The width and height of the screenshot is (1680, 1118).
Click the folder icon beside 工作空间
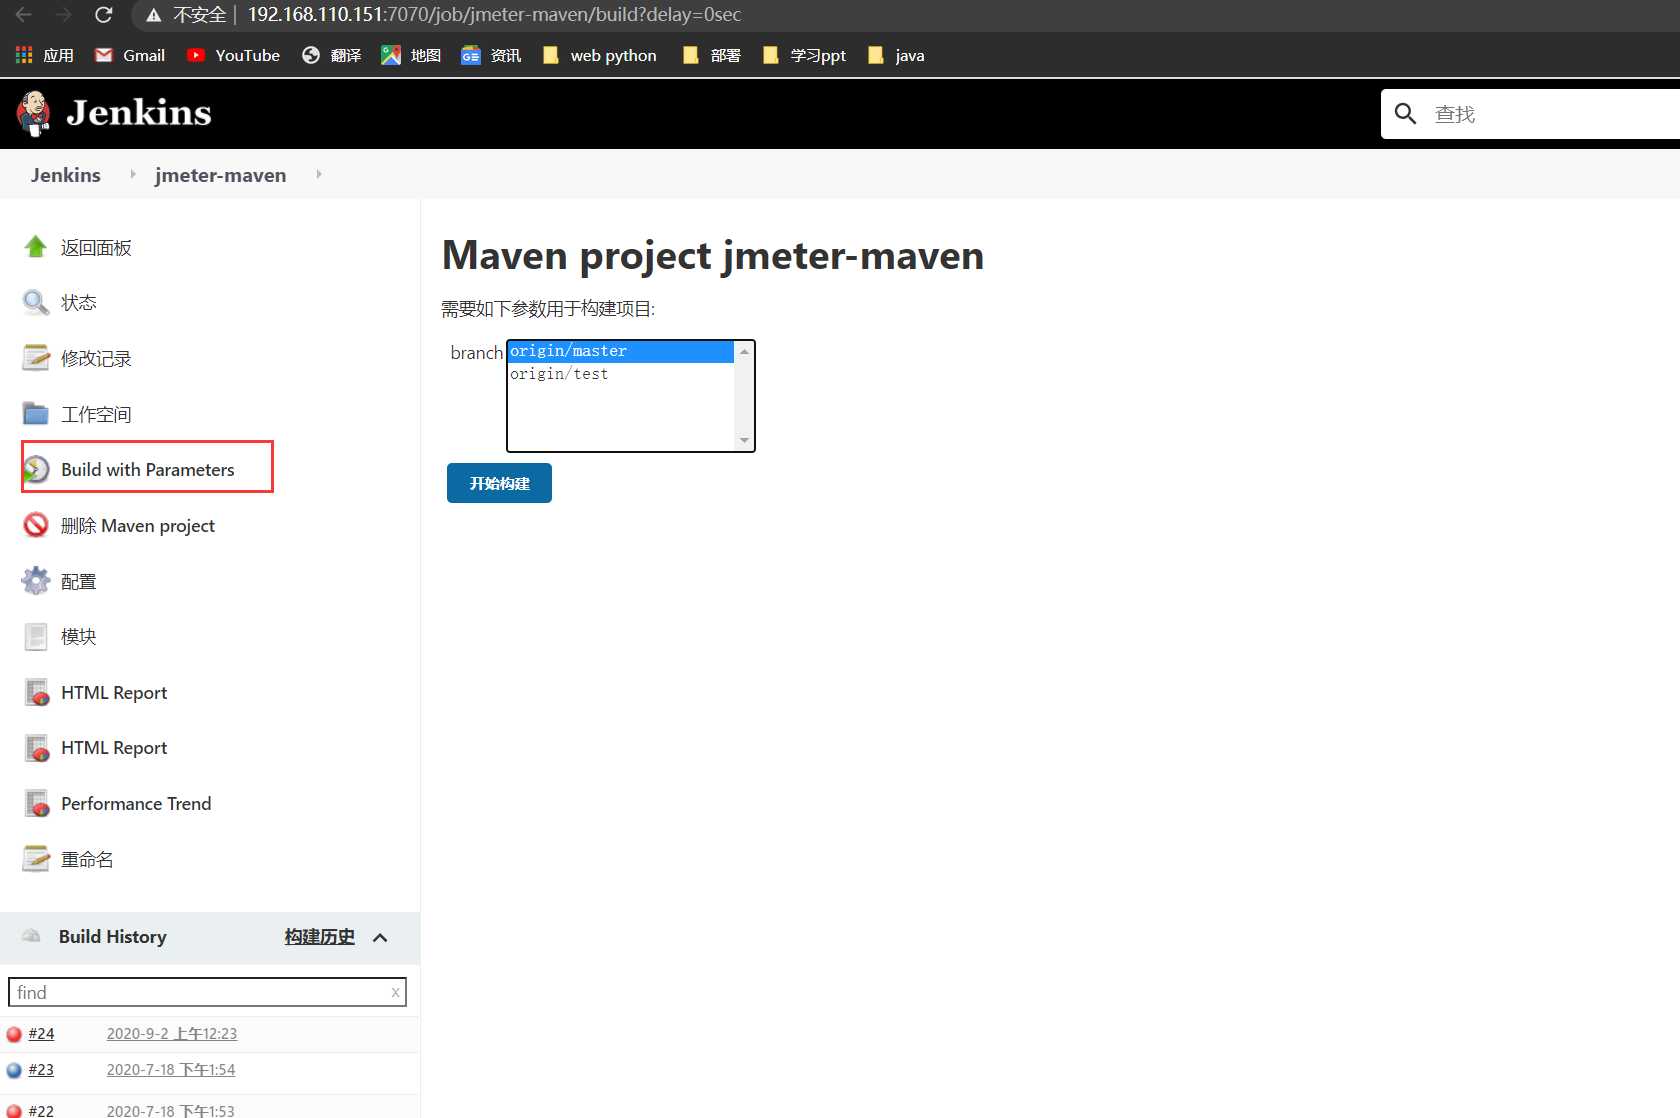36,414
